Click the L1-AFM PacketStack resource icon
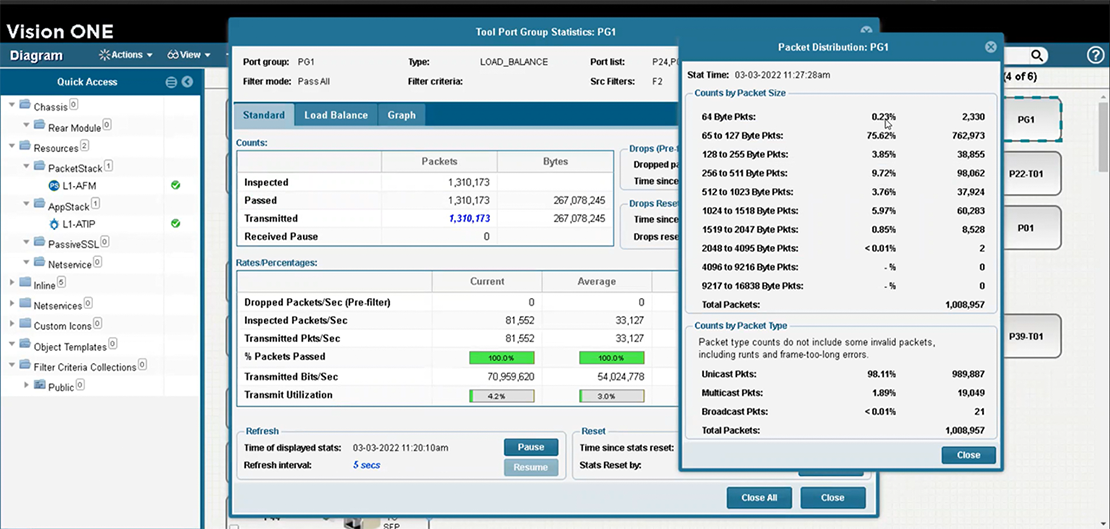Screen dimensions: 1110x529 click(54, 186)
